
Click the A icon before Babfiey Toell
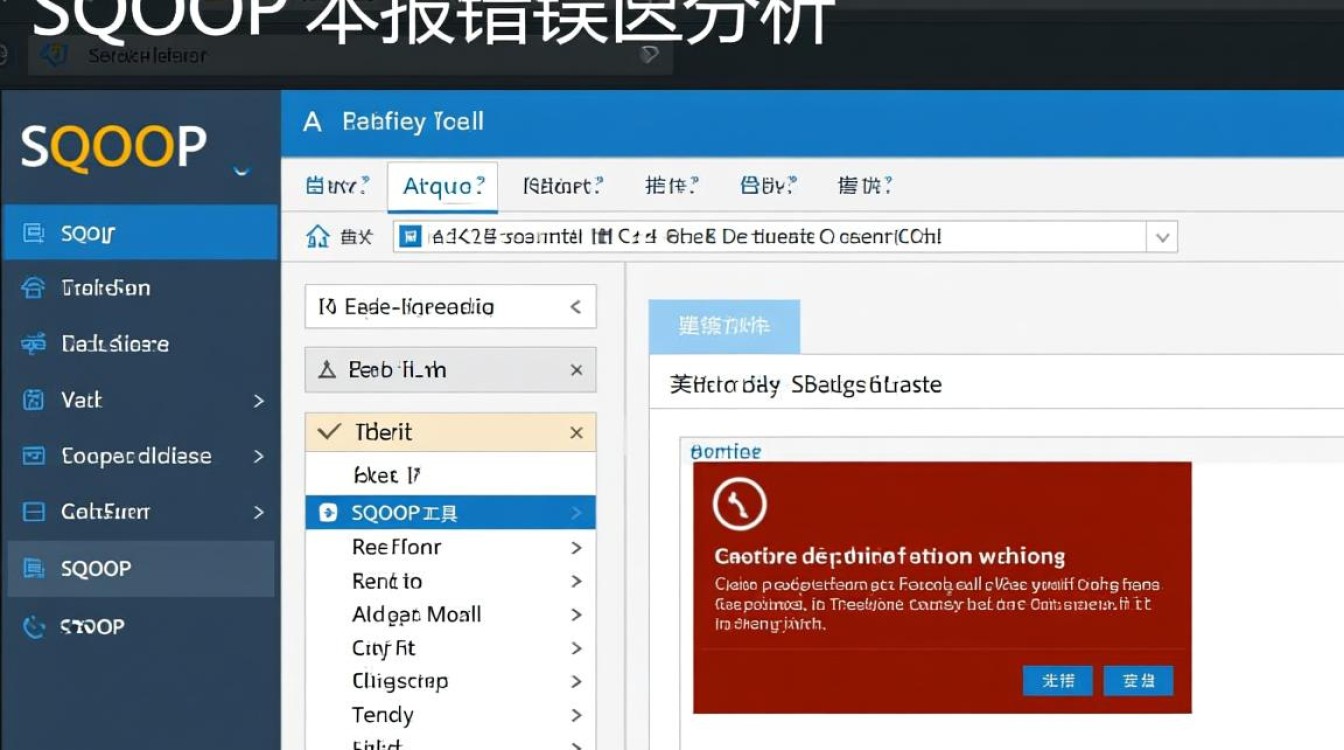tap(312, 122)
